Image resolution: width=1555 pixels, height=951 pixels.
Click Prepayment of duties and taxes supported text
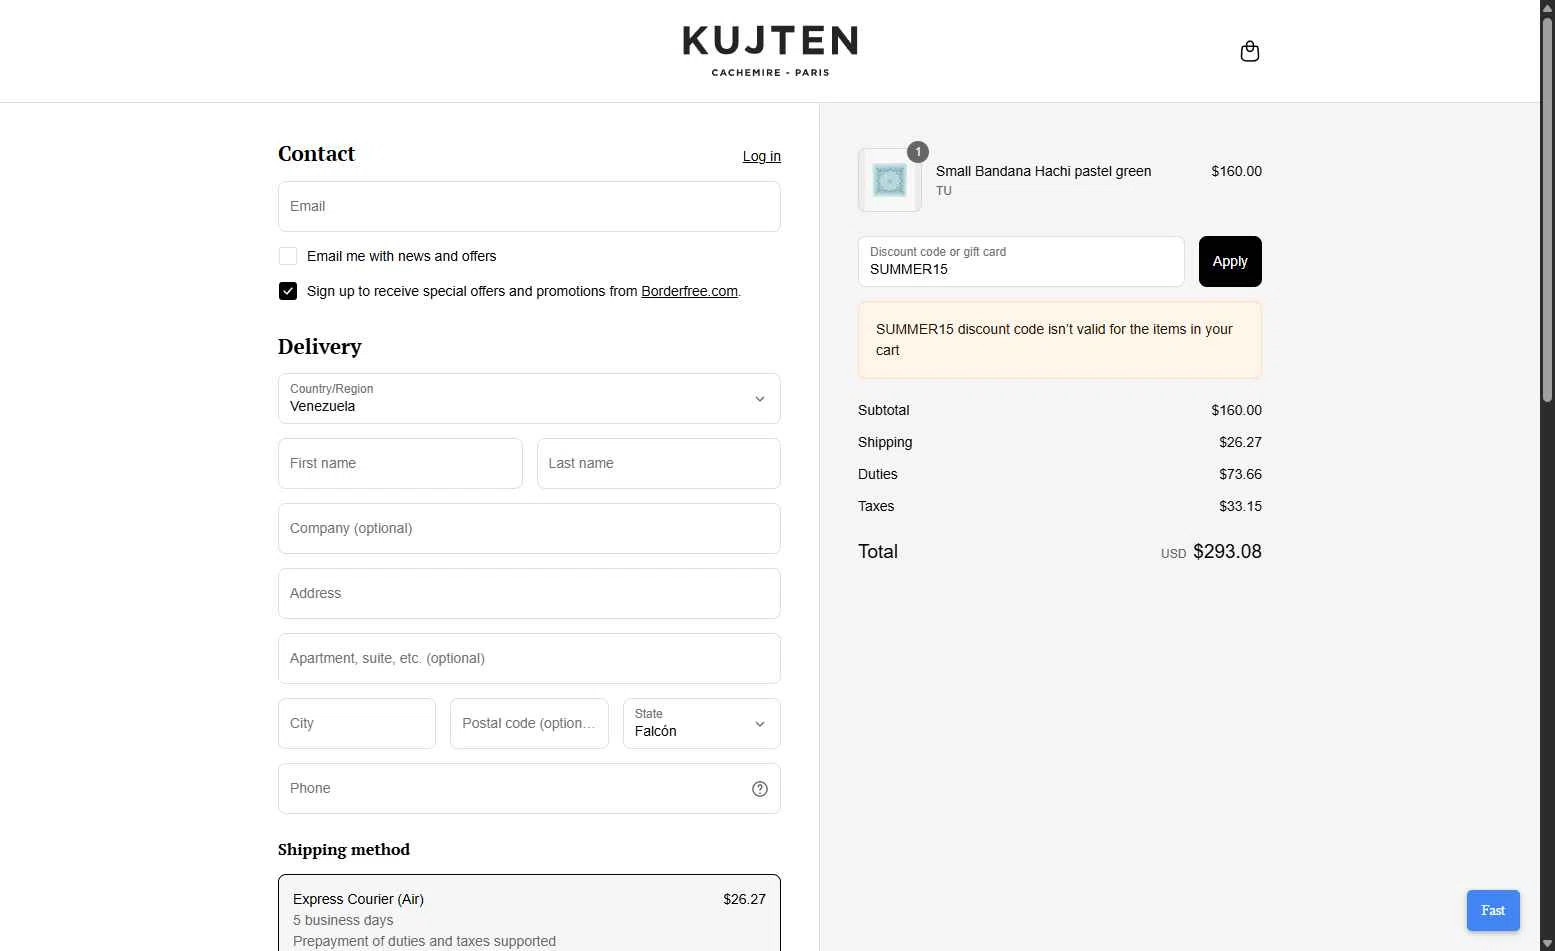pyautogui.click(x=424, y=941)
